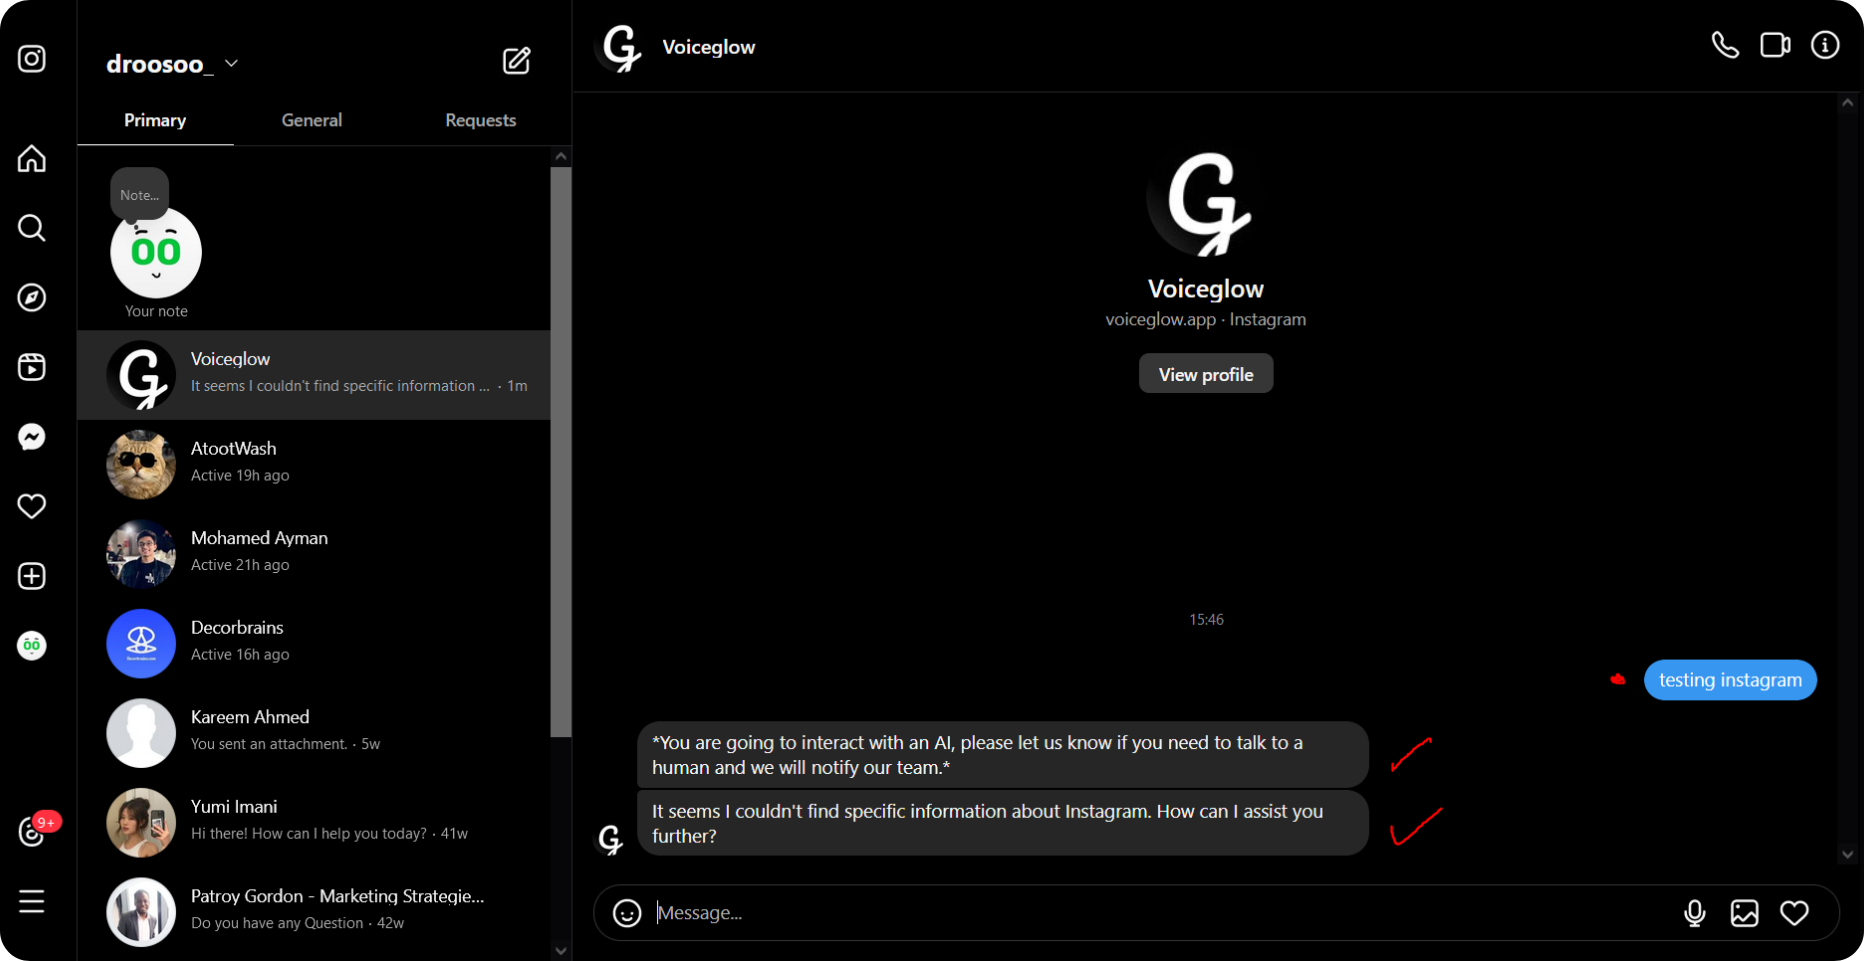Open the Kareem Ahmed conversation

coord(314,732)
